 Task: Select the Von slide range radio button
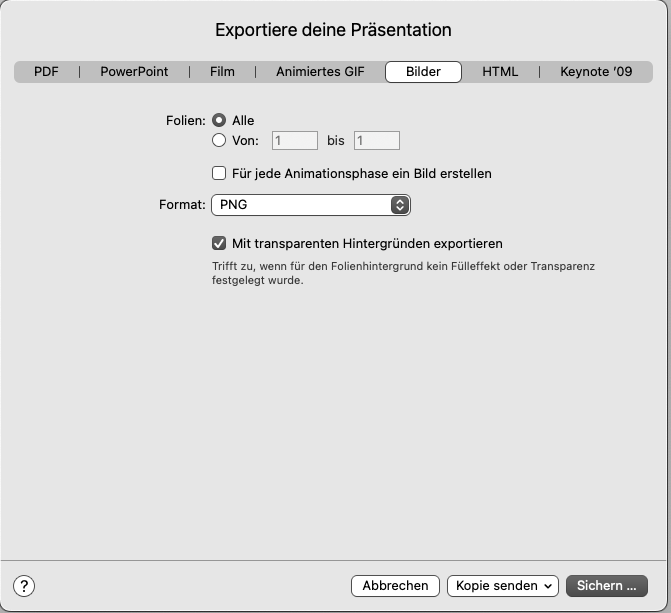219,141
